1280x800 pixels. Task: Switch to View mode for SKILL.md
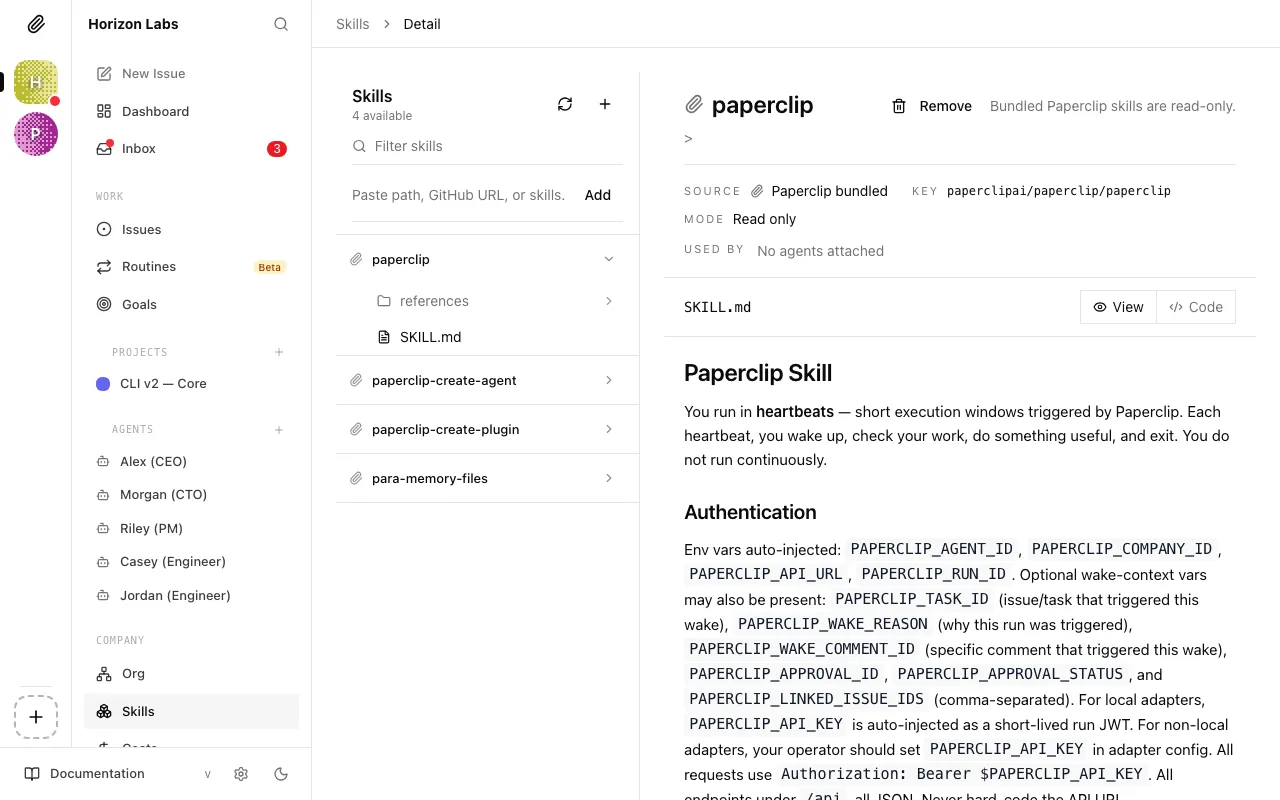point(1118,307)
